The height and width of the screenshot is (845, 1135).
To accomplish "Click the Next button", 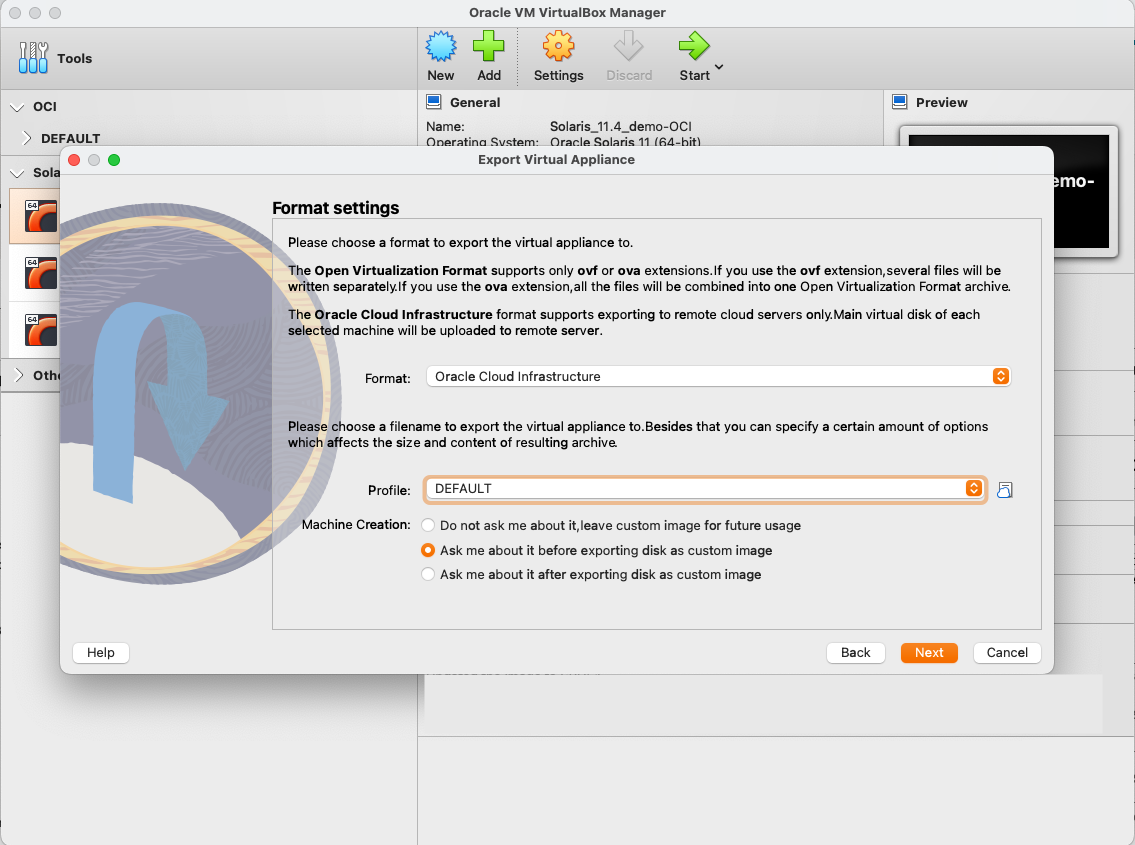I will (929, 652).
